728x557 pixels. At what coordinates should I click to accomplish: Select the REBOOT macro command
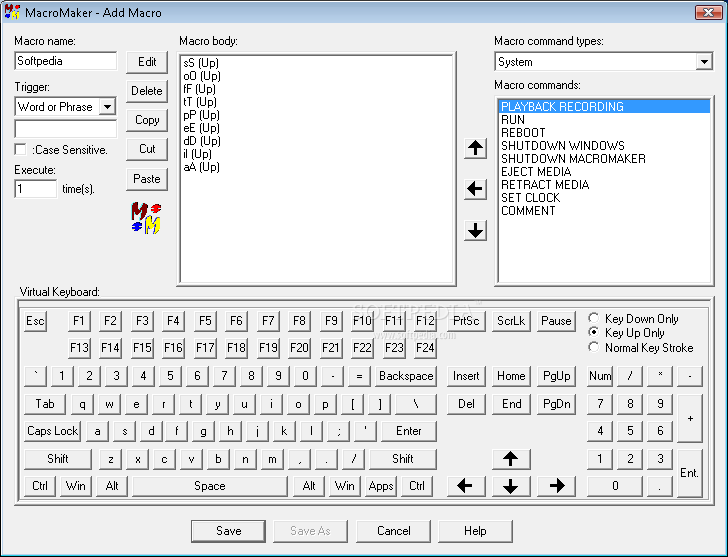coord(604,133)
